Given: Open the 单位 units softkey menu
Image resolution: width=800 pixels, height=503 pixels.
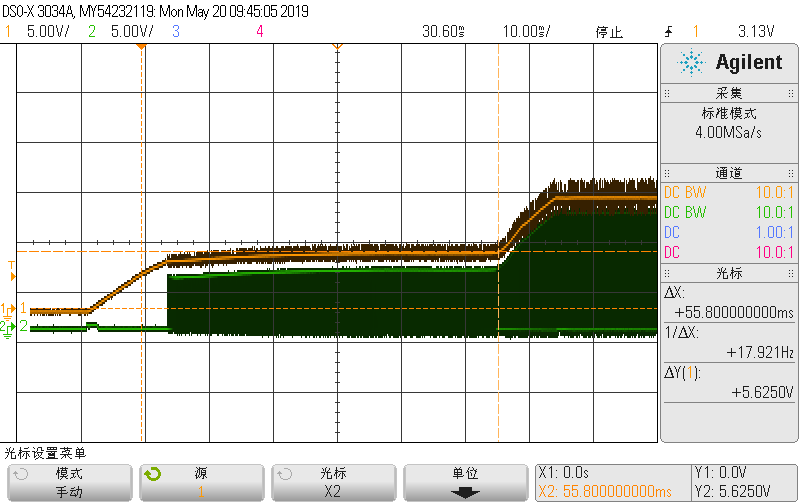Looking at the screenshot, I should point(465,483).
